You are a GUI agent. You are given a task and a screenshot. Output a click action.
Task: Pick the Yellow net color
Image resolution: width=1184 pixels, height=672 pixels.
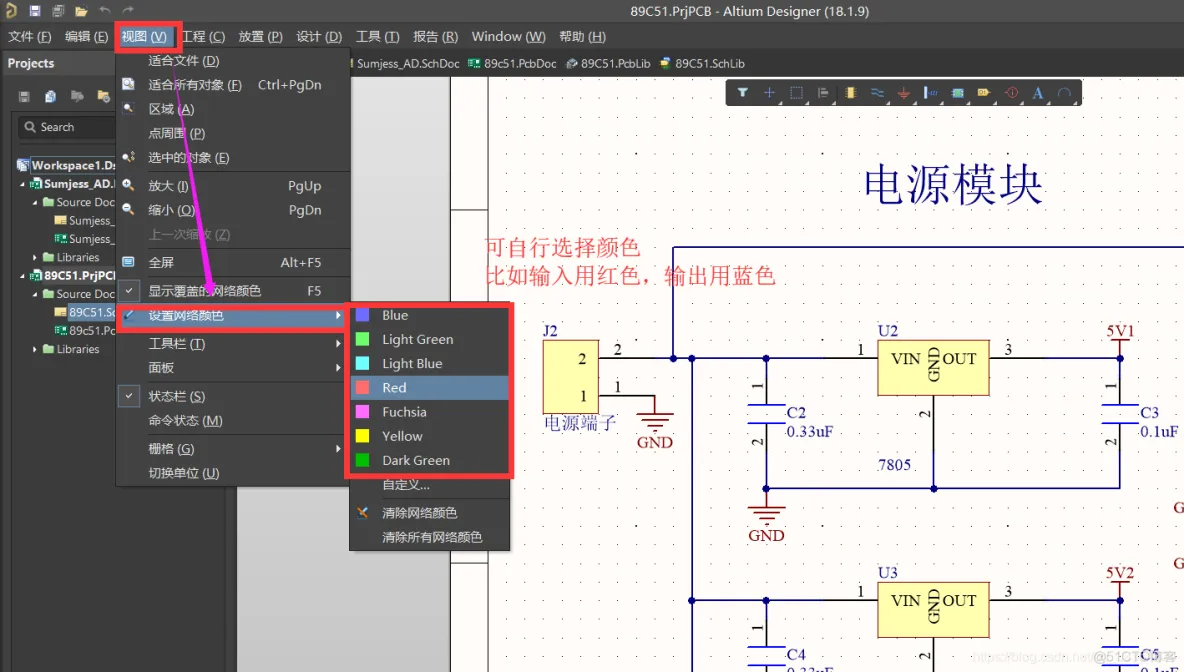pos(430,436)
